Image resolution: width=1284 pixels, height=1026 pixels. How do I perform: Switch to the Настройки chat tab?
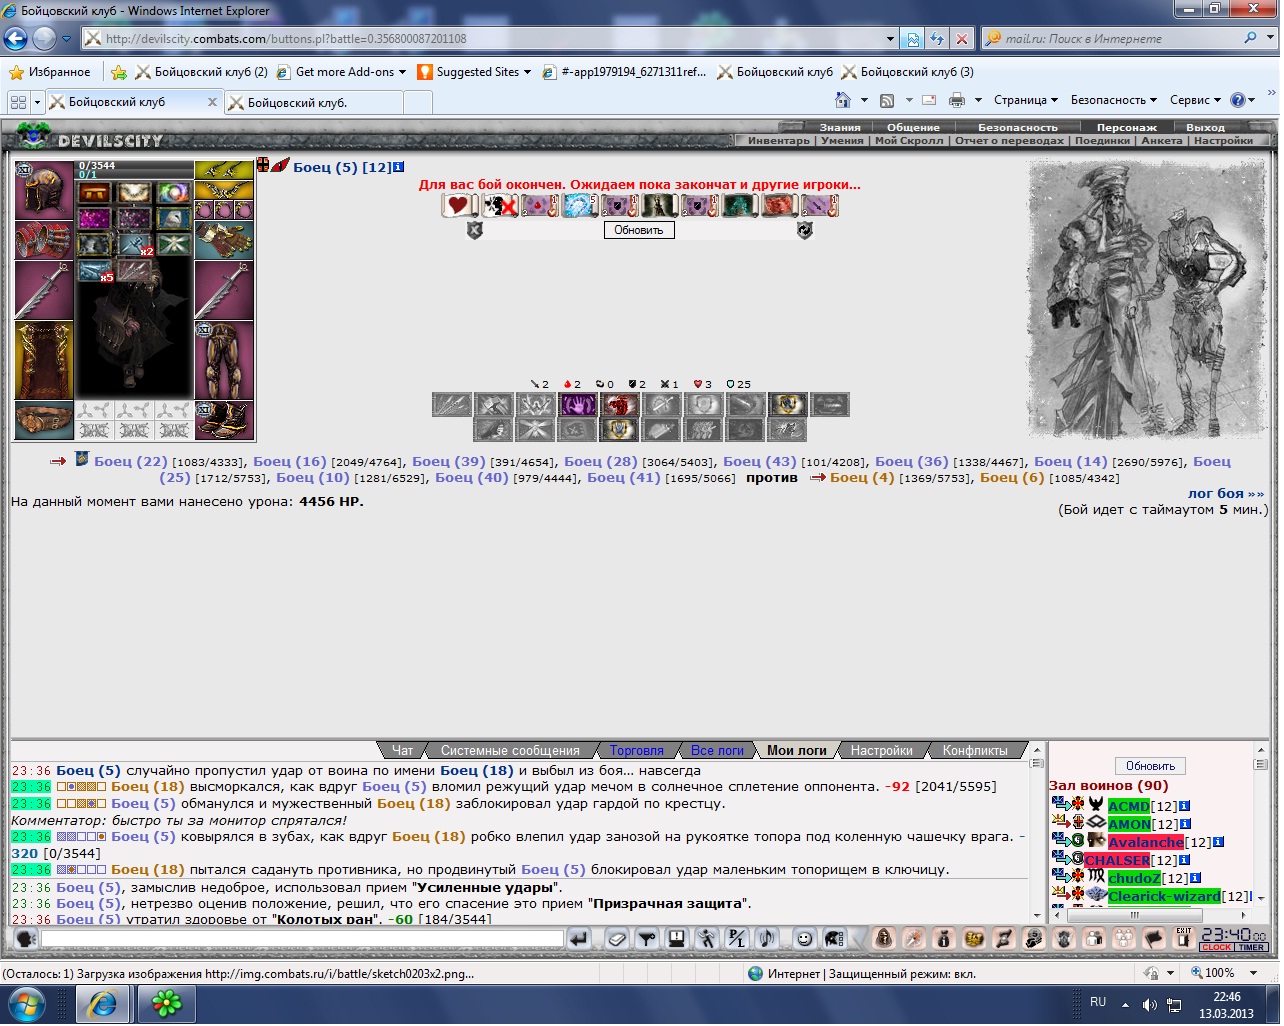pyautogui.click(x=881, y=751)
